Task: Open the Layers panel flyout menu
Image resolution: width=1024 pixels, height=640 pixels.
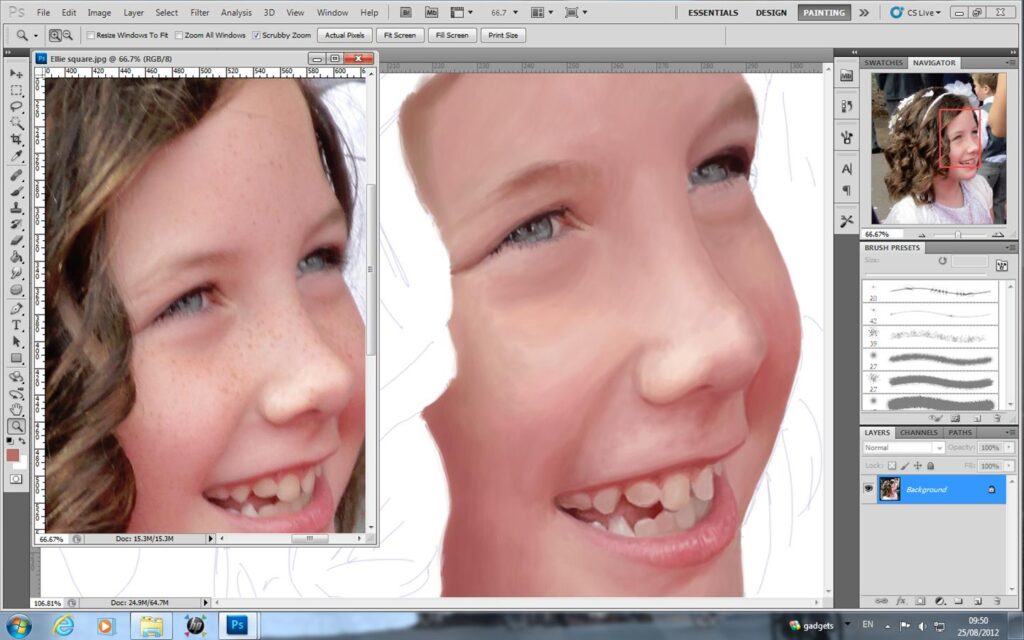Action: tap(1009, 432)
